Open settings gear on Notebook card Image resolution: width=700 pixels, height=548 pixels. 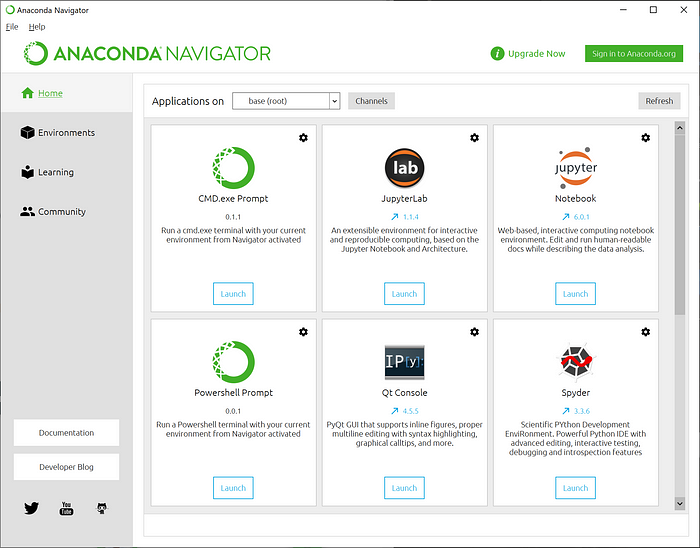[646, 137]
